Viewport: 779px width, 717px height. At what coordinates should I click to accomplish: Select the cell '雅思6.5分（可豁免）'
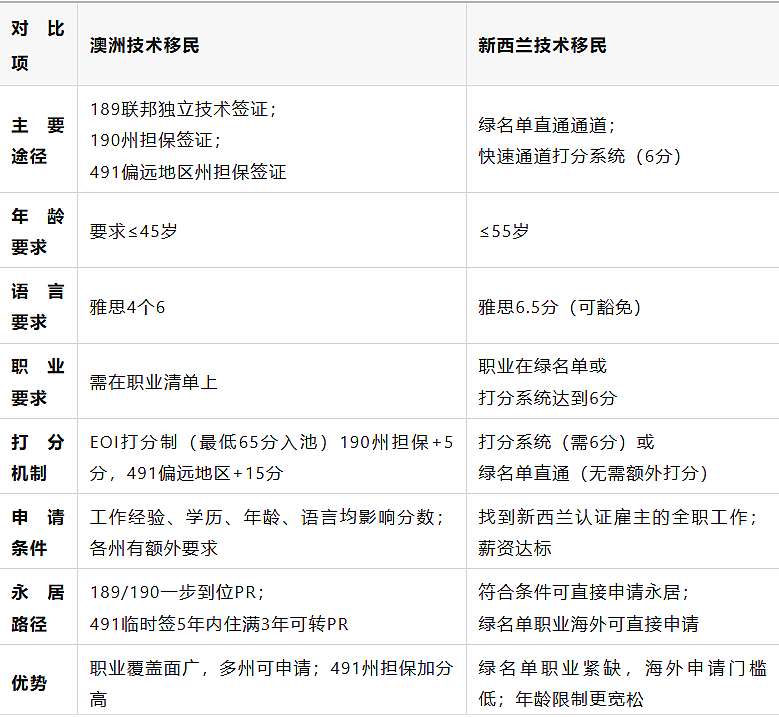pos(560,307)
